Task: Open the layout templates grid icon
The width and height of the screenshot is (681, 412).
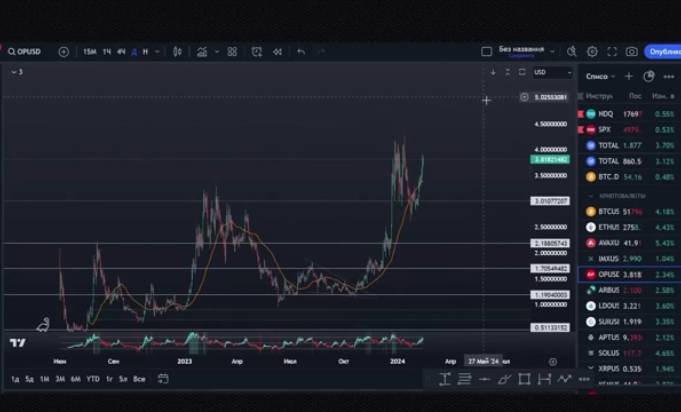Action: click(232, 52)
